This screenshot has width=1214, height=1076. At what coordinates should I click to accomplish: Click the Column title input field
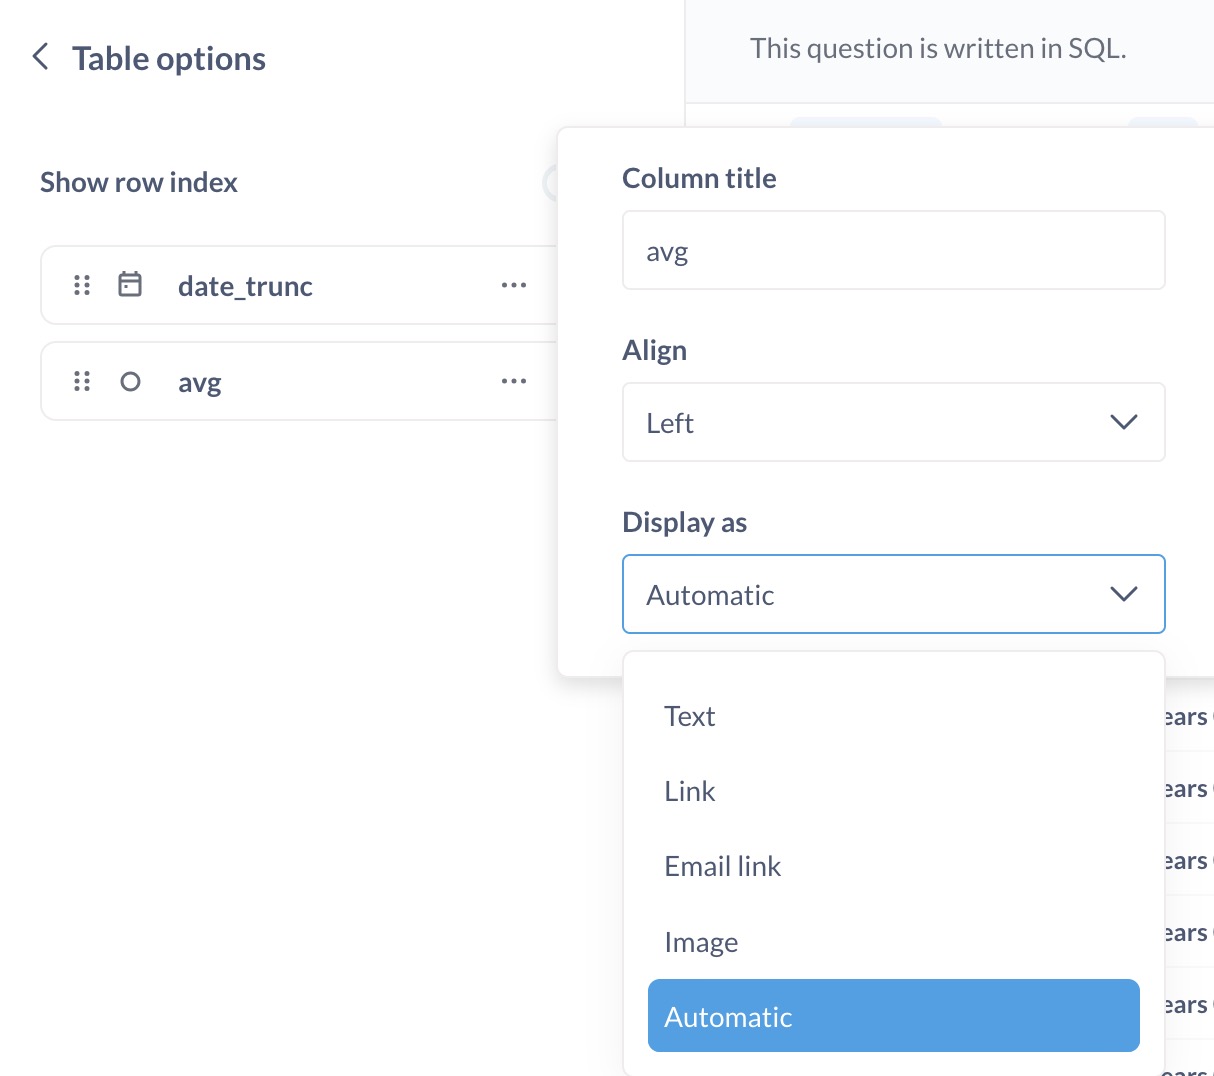click(892, 250)
